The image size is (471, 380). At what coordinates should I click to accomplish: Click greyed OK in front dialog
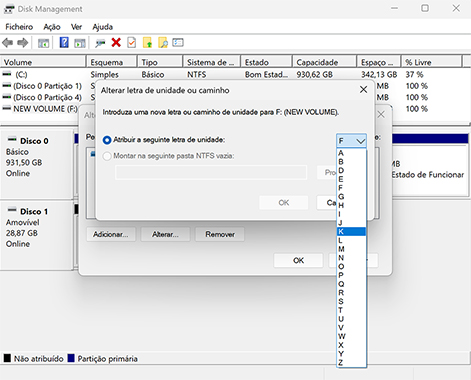284,203
